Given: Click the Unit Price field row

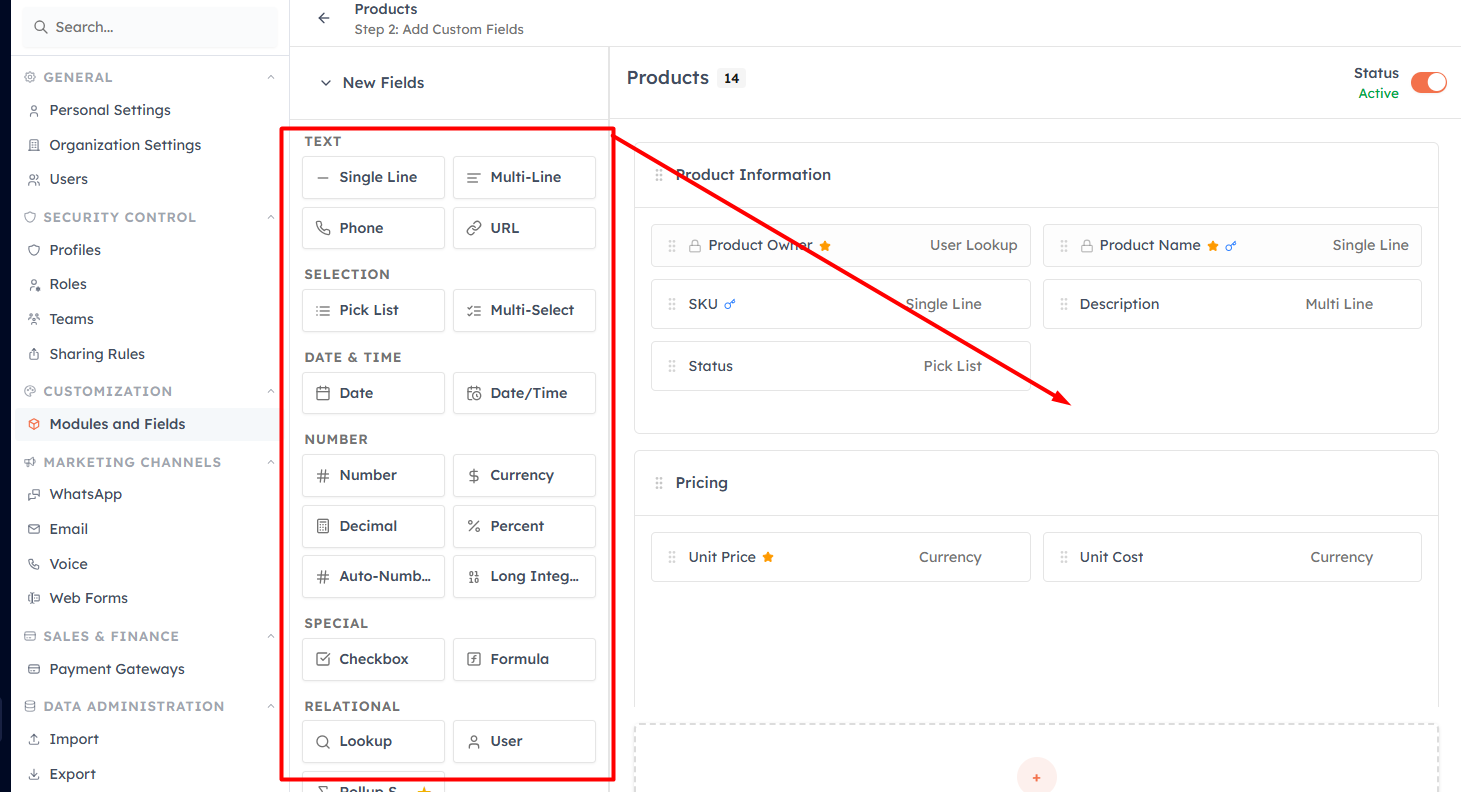Looking at the screenshot, I should coord(841,557).
